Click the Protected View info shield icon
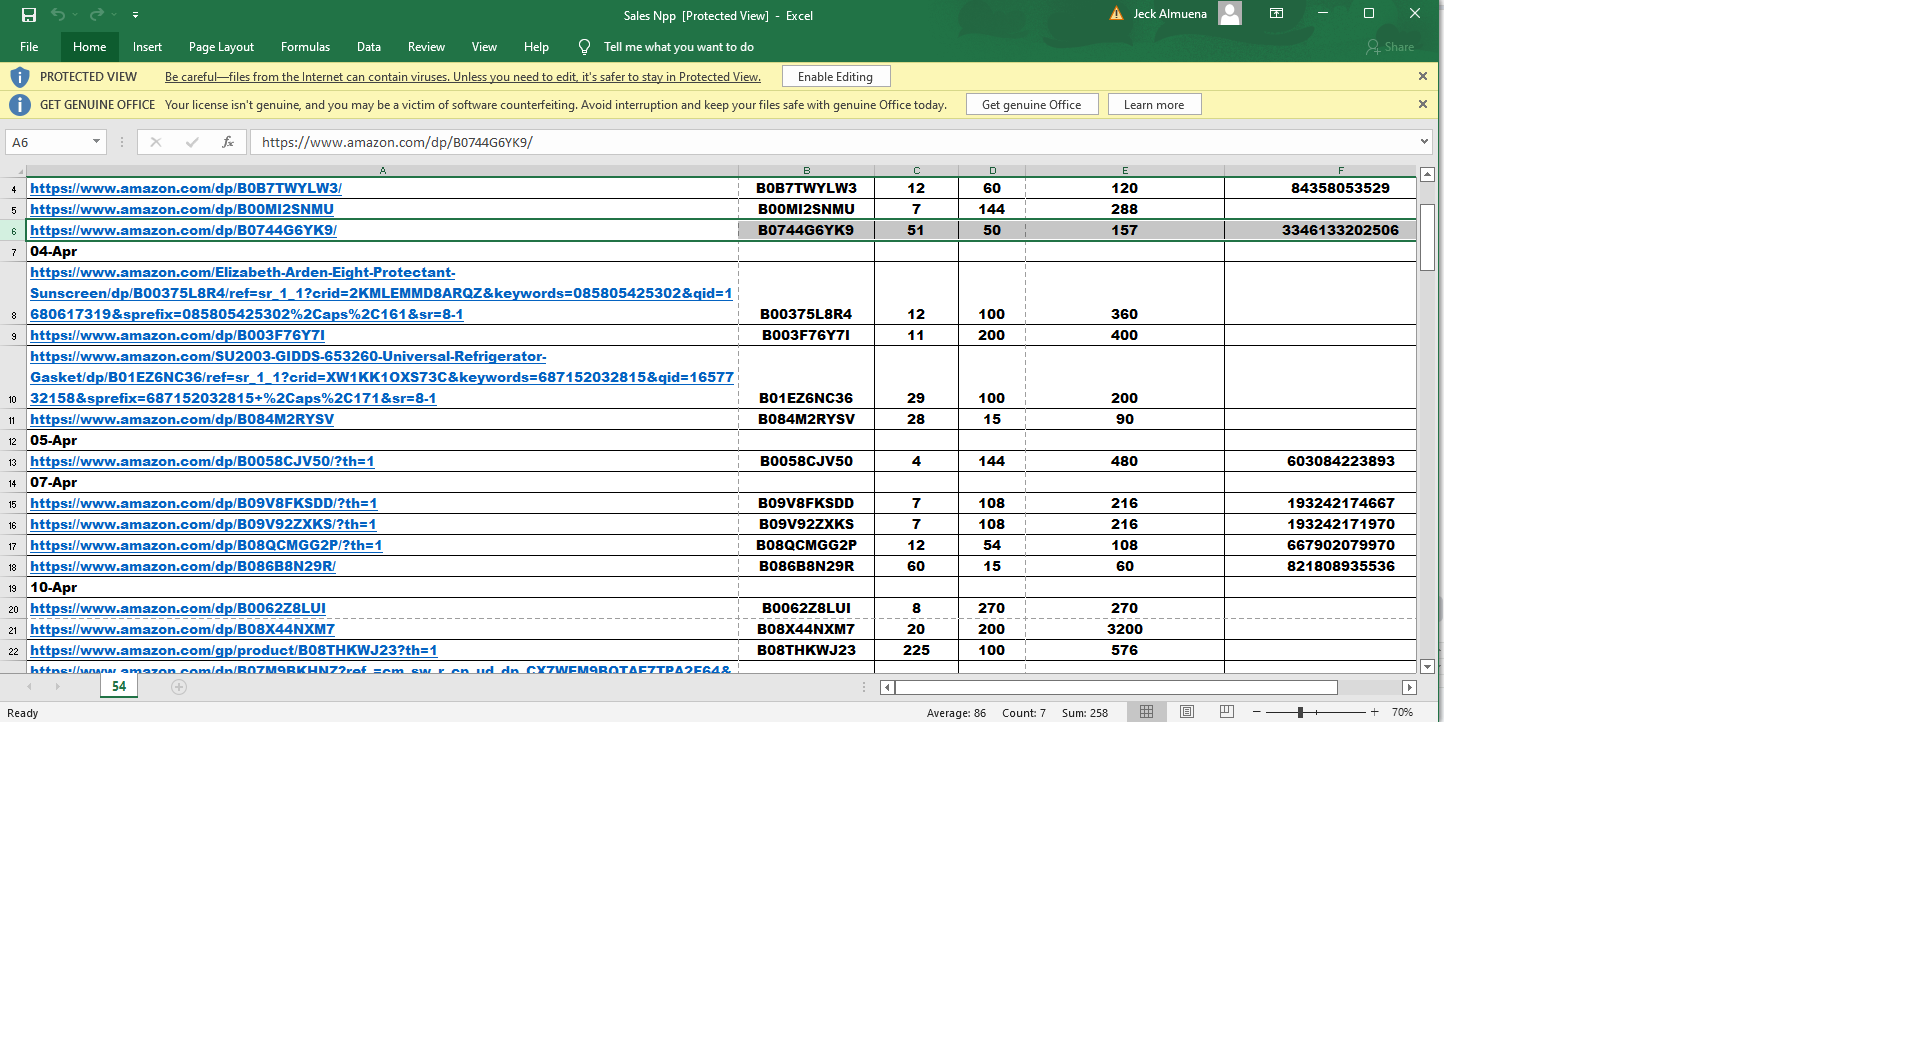The image size is (1922, 1042). click(19, 77)
